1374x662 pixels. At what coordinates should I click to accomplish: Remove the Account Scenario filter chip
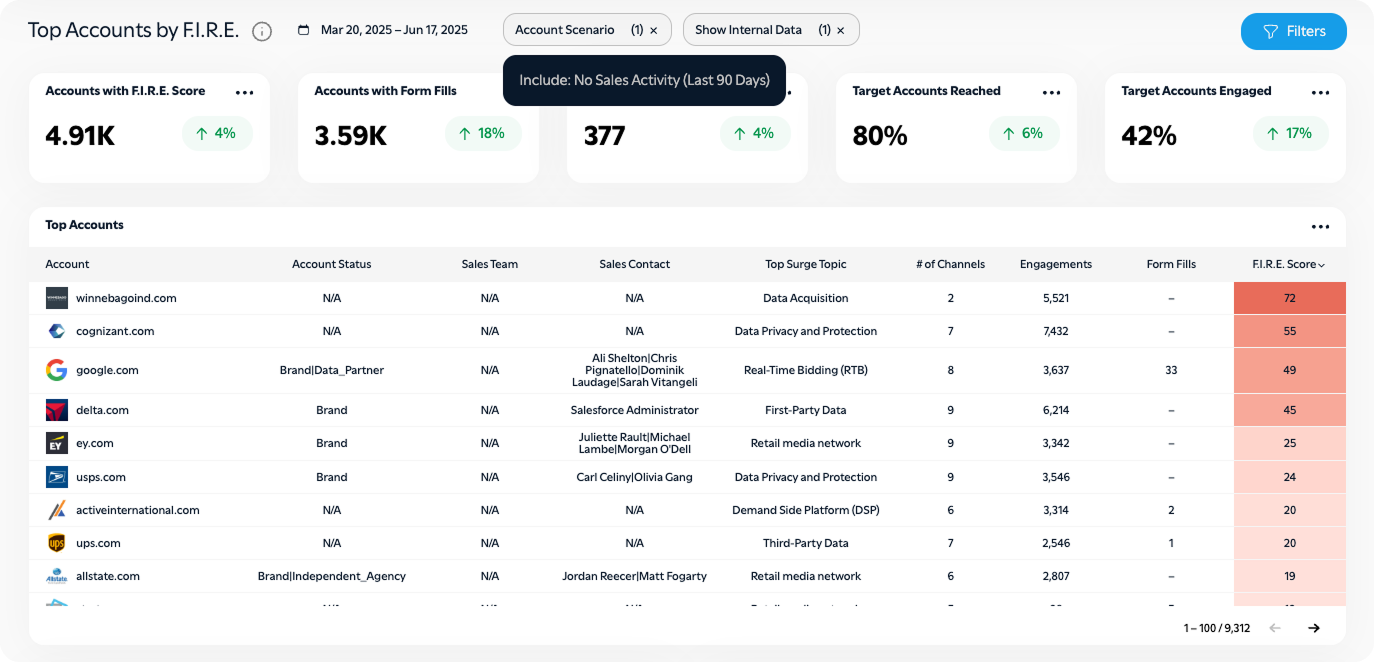654,30
